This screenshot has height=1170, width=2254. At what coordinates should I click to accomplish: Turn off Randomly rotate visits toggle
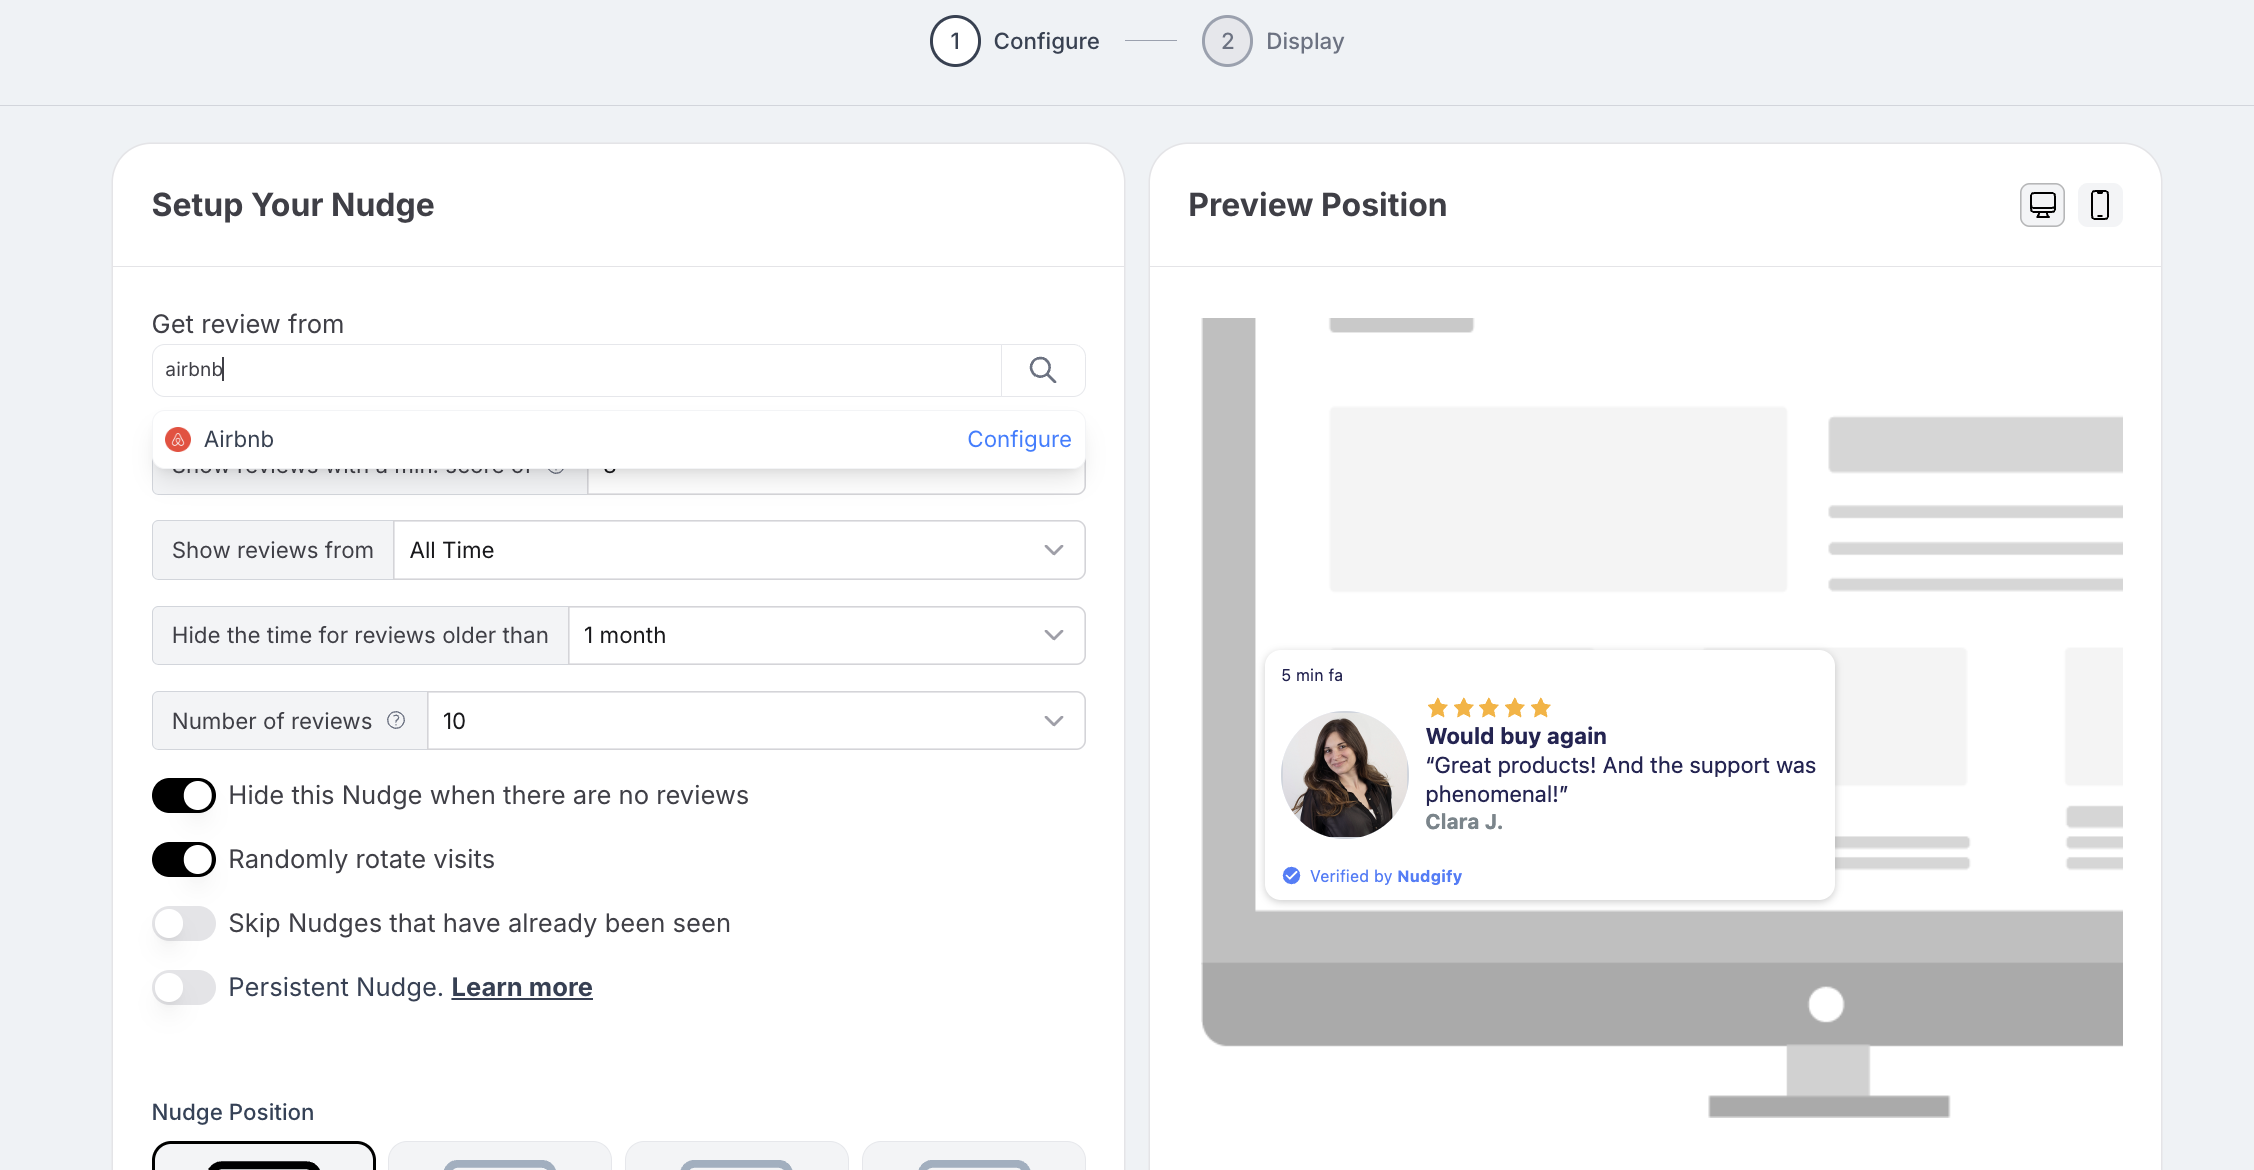pyautogui.click(x=184, y=860)
